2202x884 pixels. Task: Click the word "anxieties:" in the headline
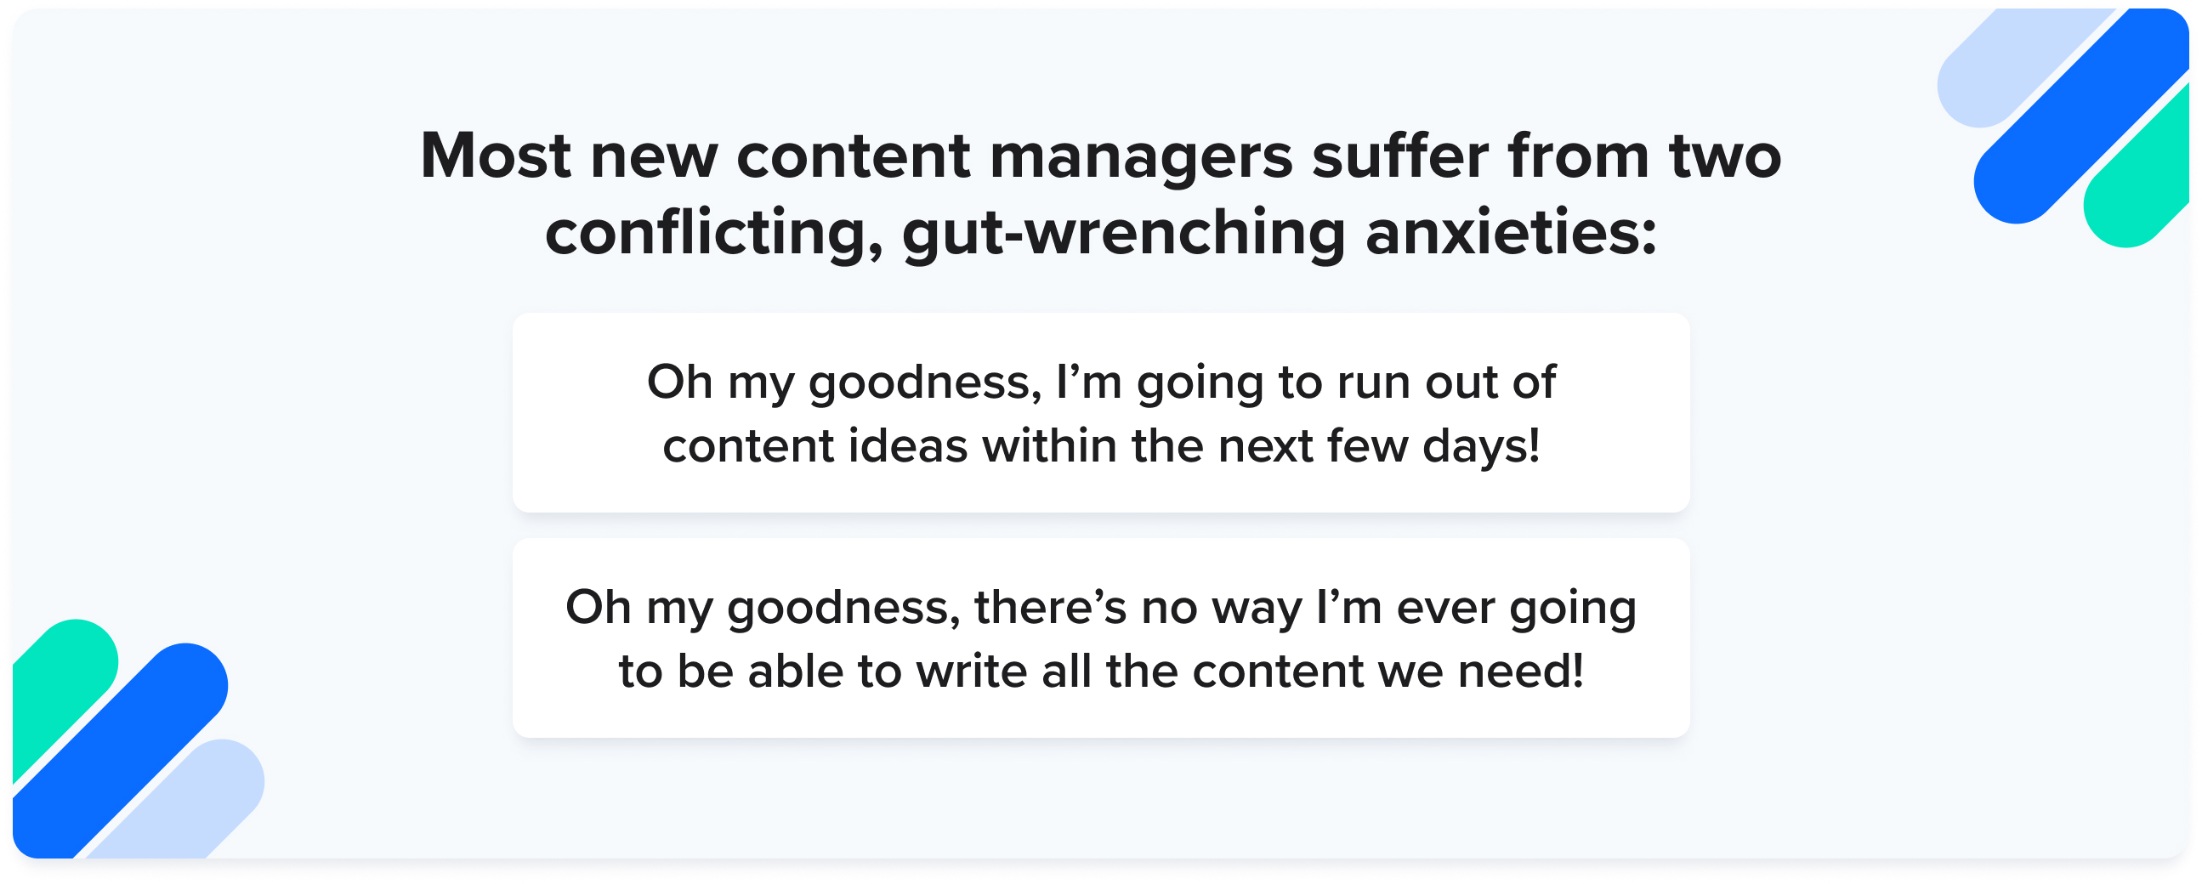click(x=1510, y=234)
